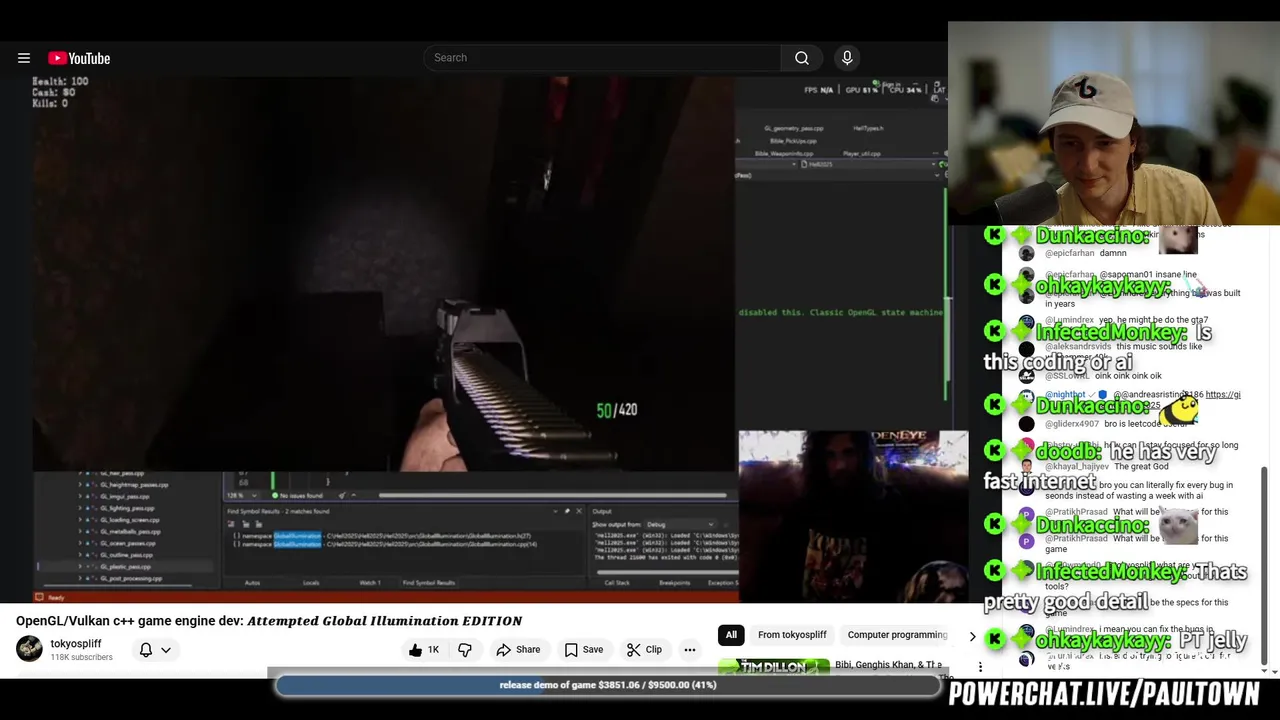This screenshot has width=1280, height=720.
Task: Open the GL_geometry_pass.cpp editor tab
Action: (x=794, y=129)
